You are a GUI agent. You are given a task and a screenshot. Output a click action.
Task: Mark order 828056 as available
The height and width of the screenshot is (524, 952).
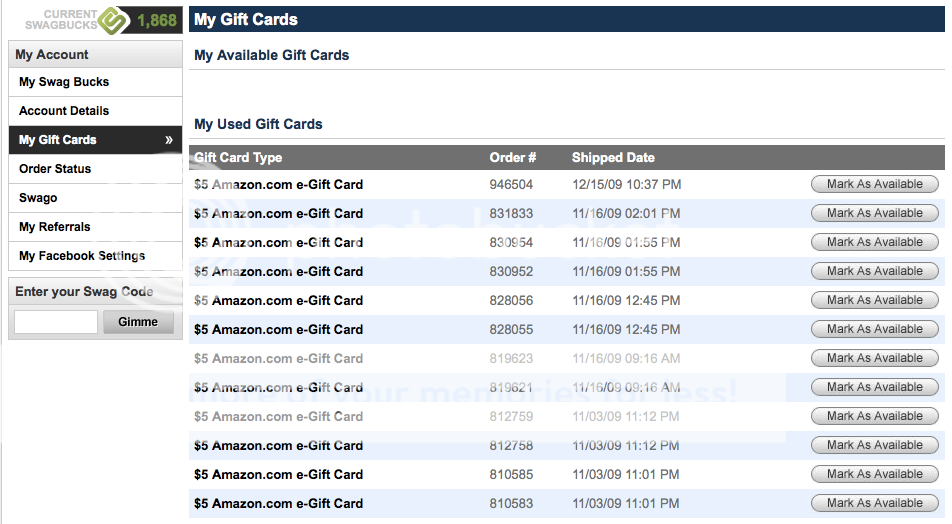(874, 300)
